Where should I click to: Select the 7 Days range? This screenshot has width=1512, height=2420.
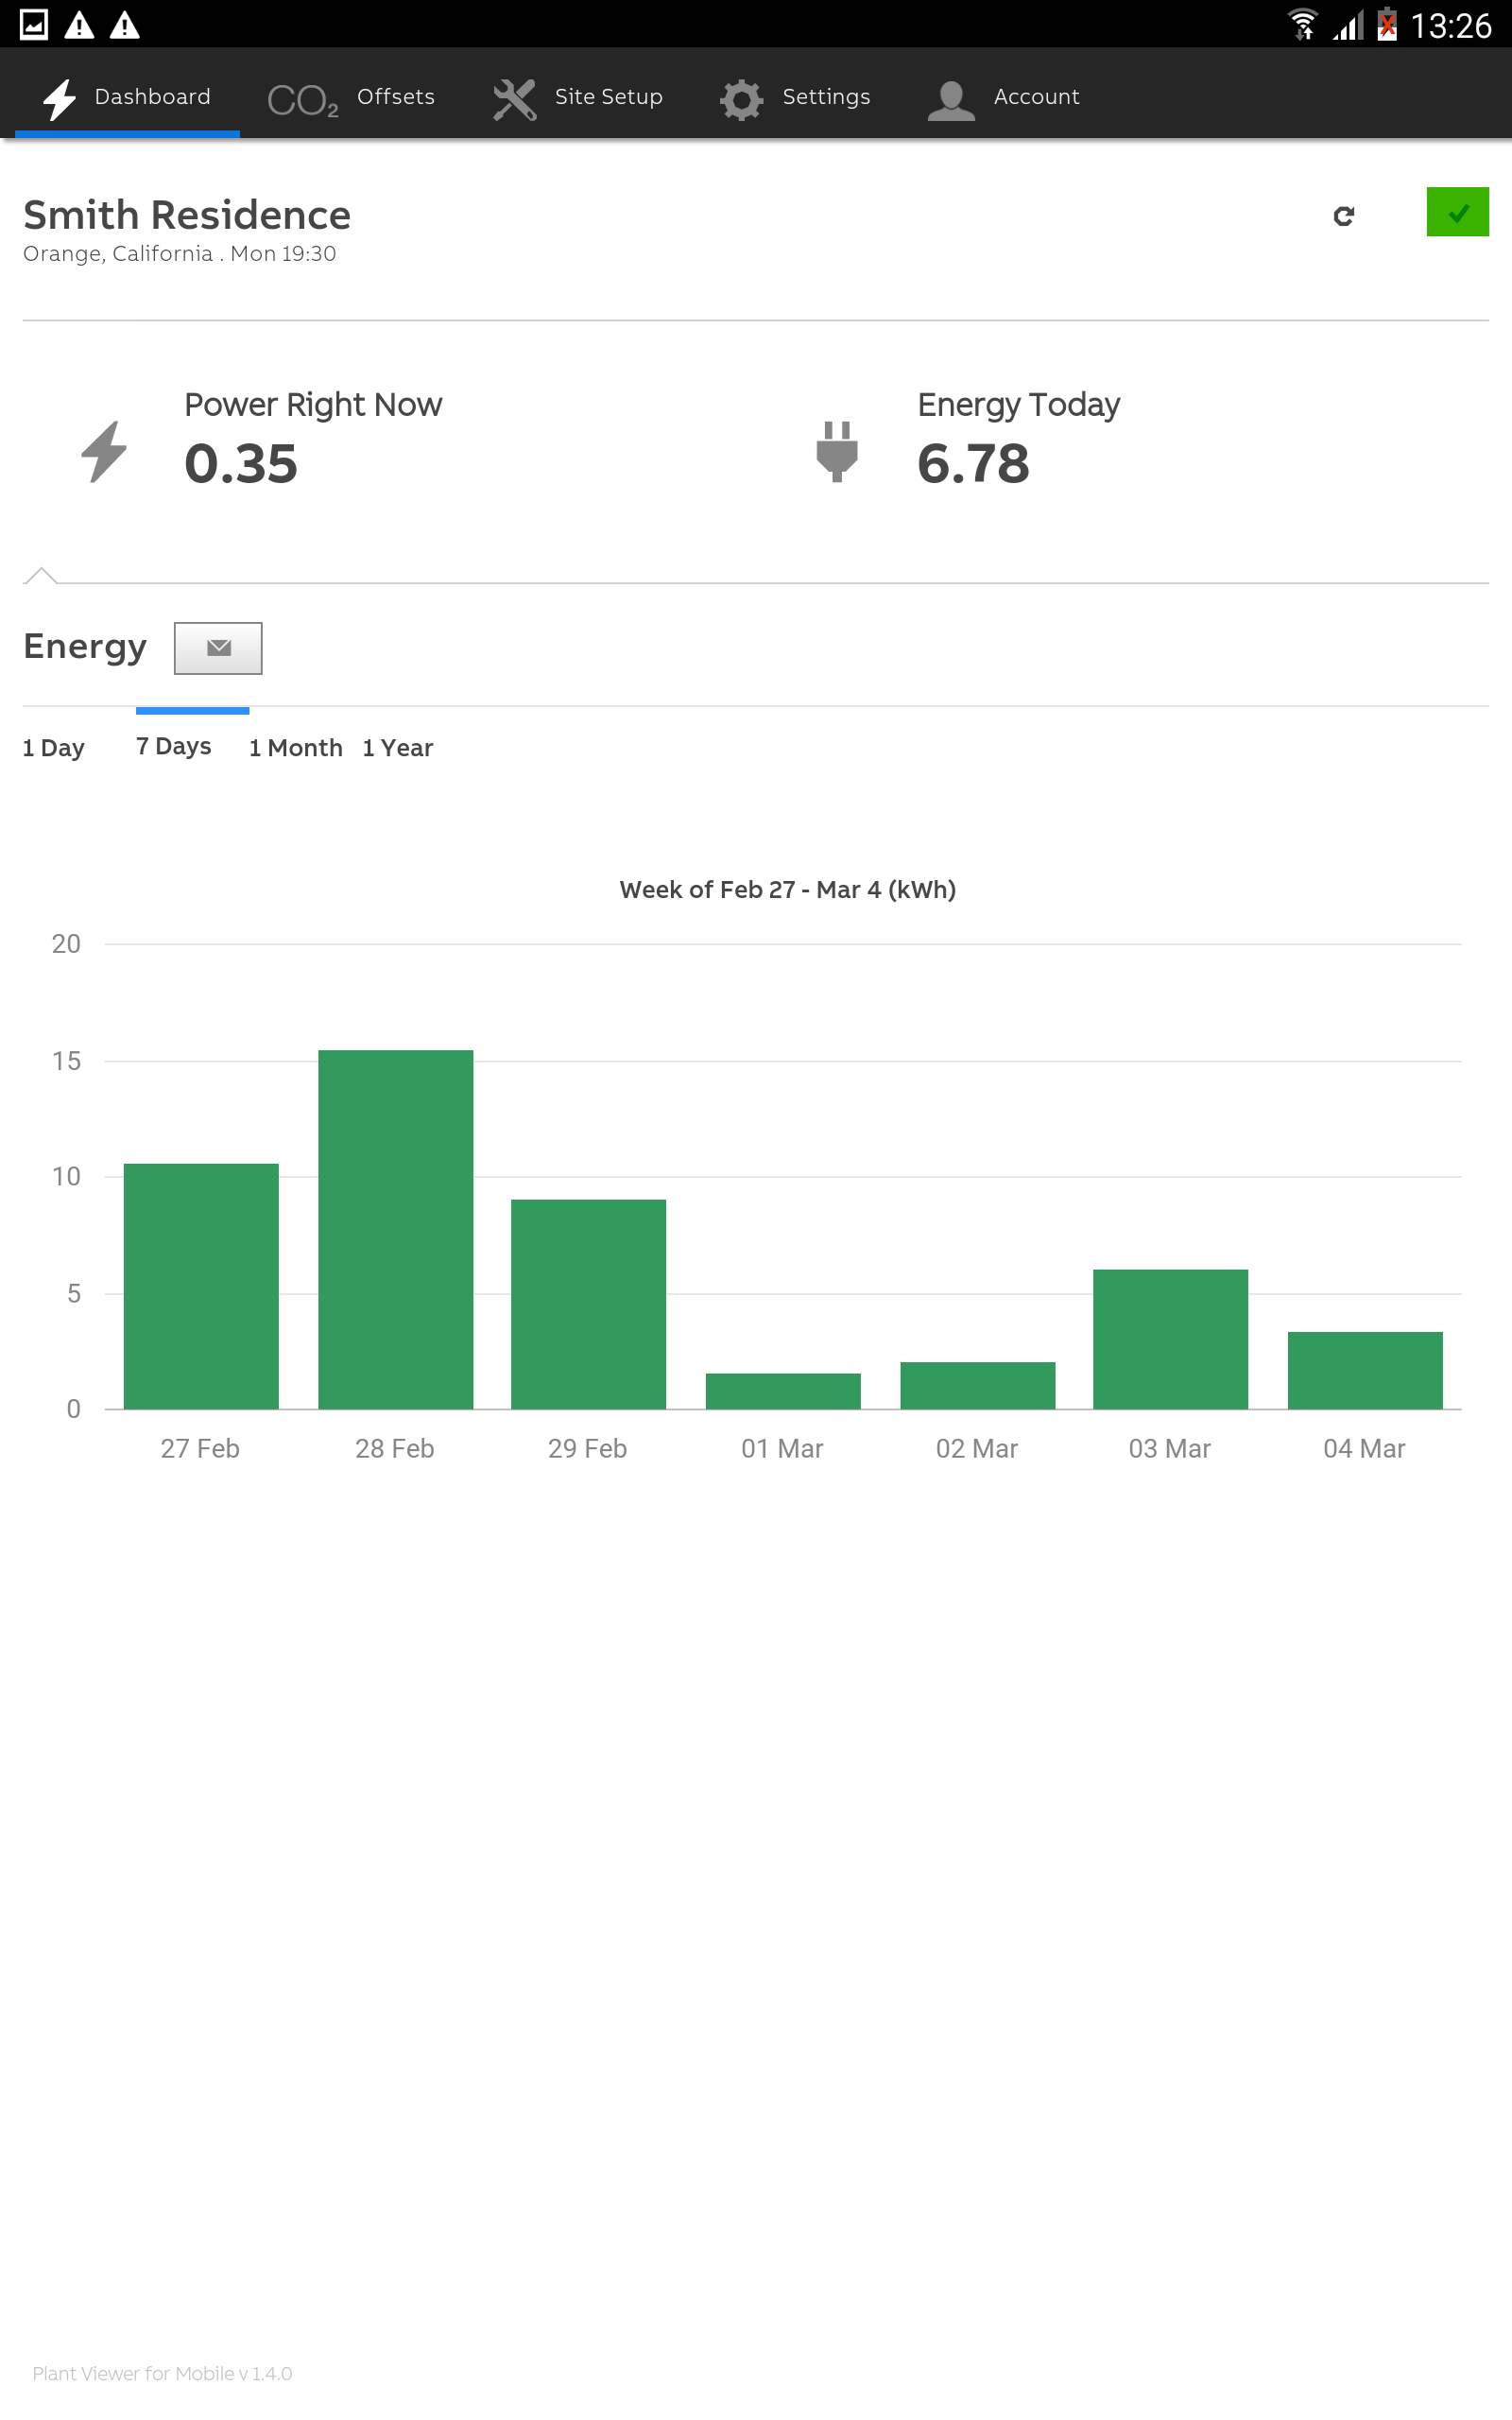point(174,746)
